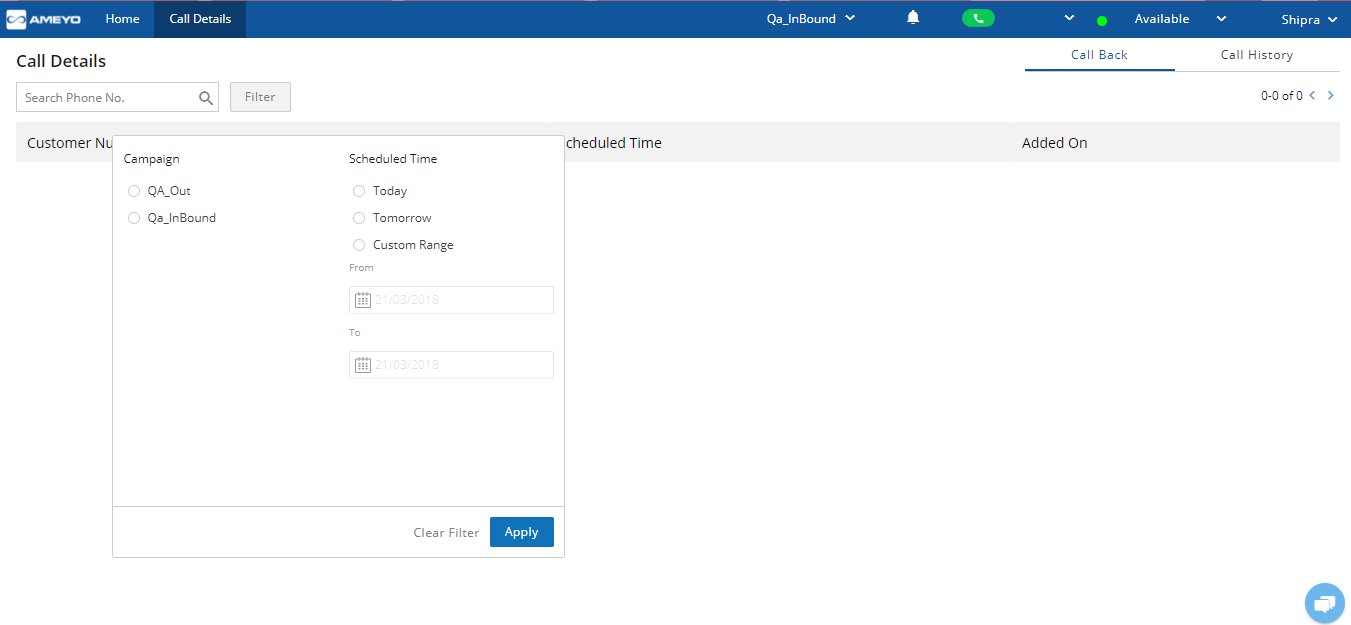Open the To date calendar icon
1351x625 pixels.
363,365
